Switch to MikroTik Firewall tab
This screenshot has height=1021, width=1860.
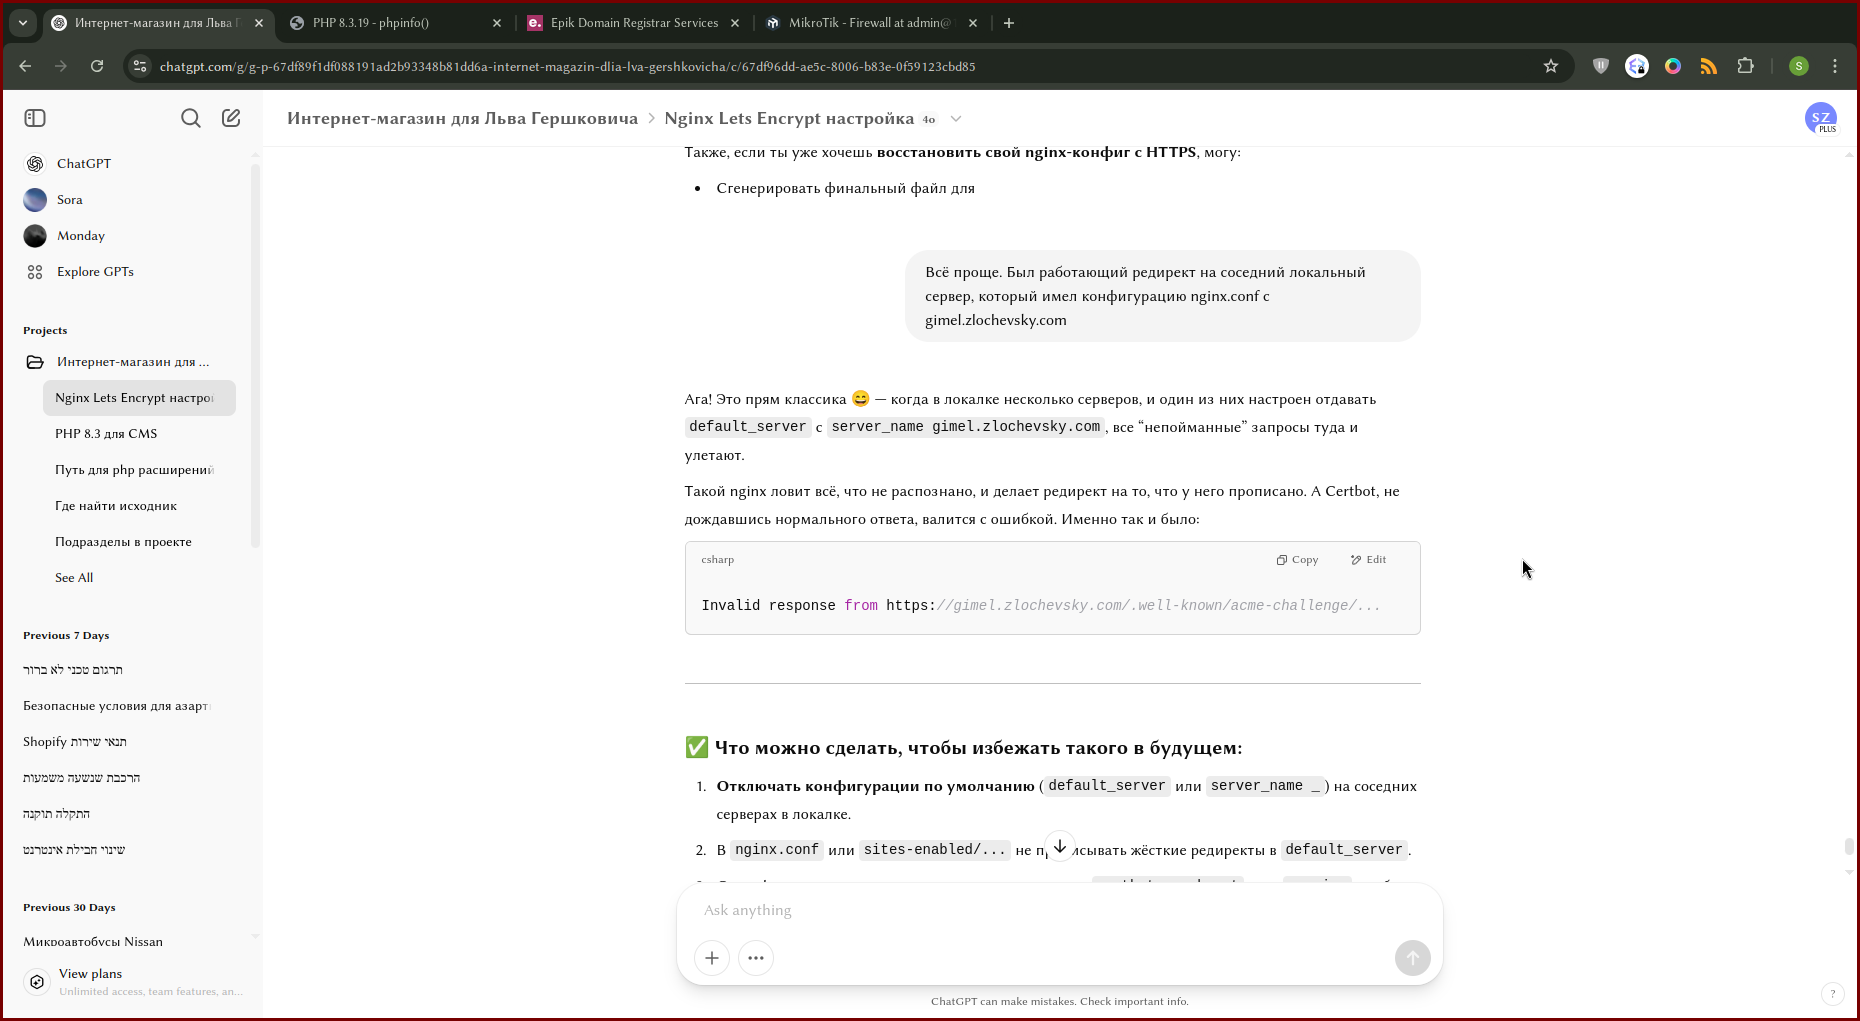click(872, 23)
